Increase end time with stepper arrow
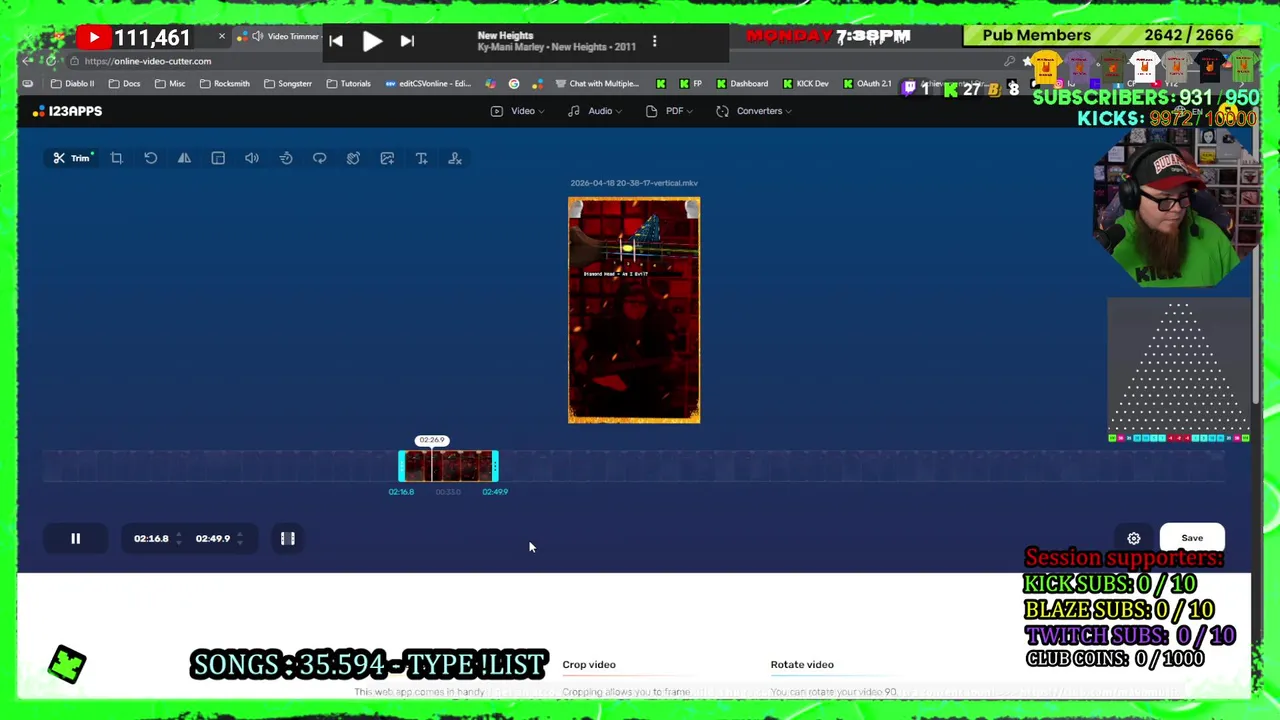The image size is (1280, 720). [240, 534]
